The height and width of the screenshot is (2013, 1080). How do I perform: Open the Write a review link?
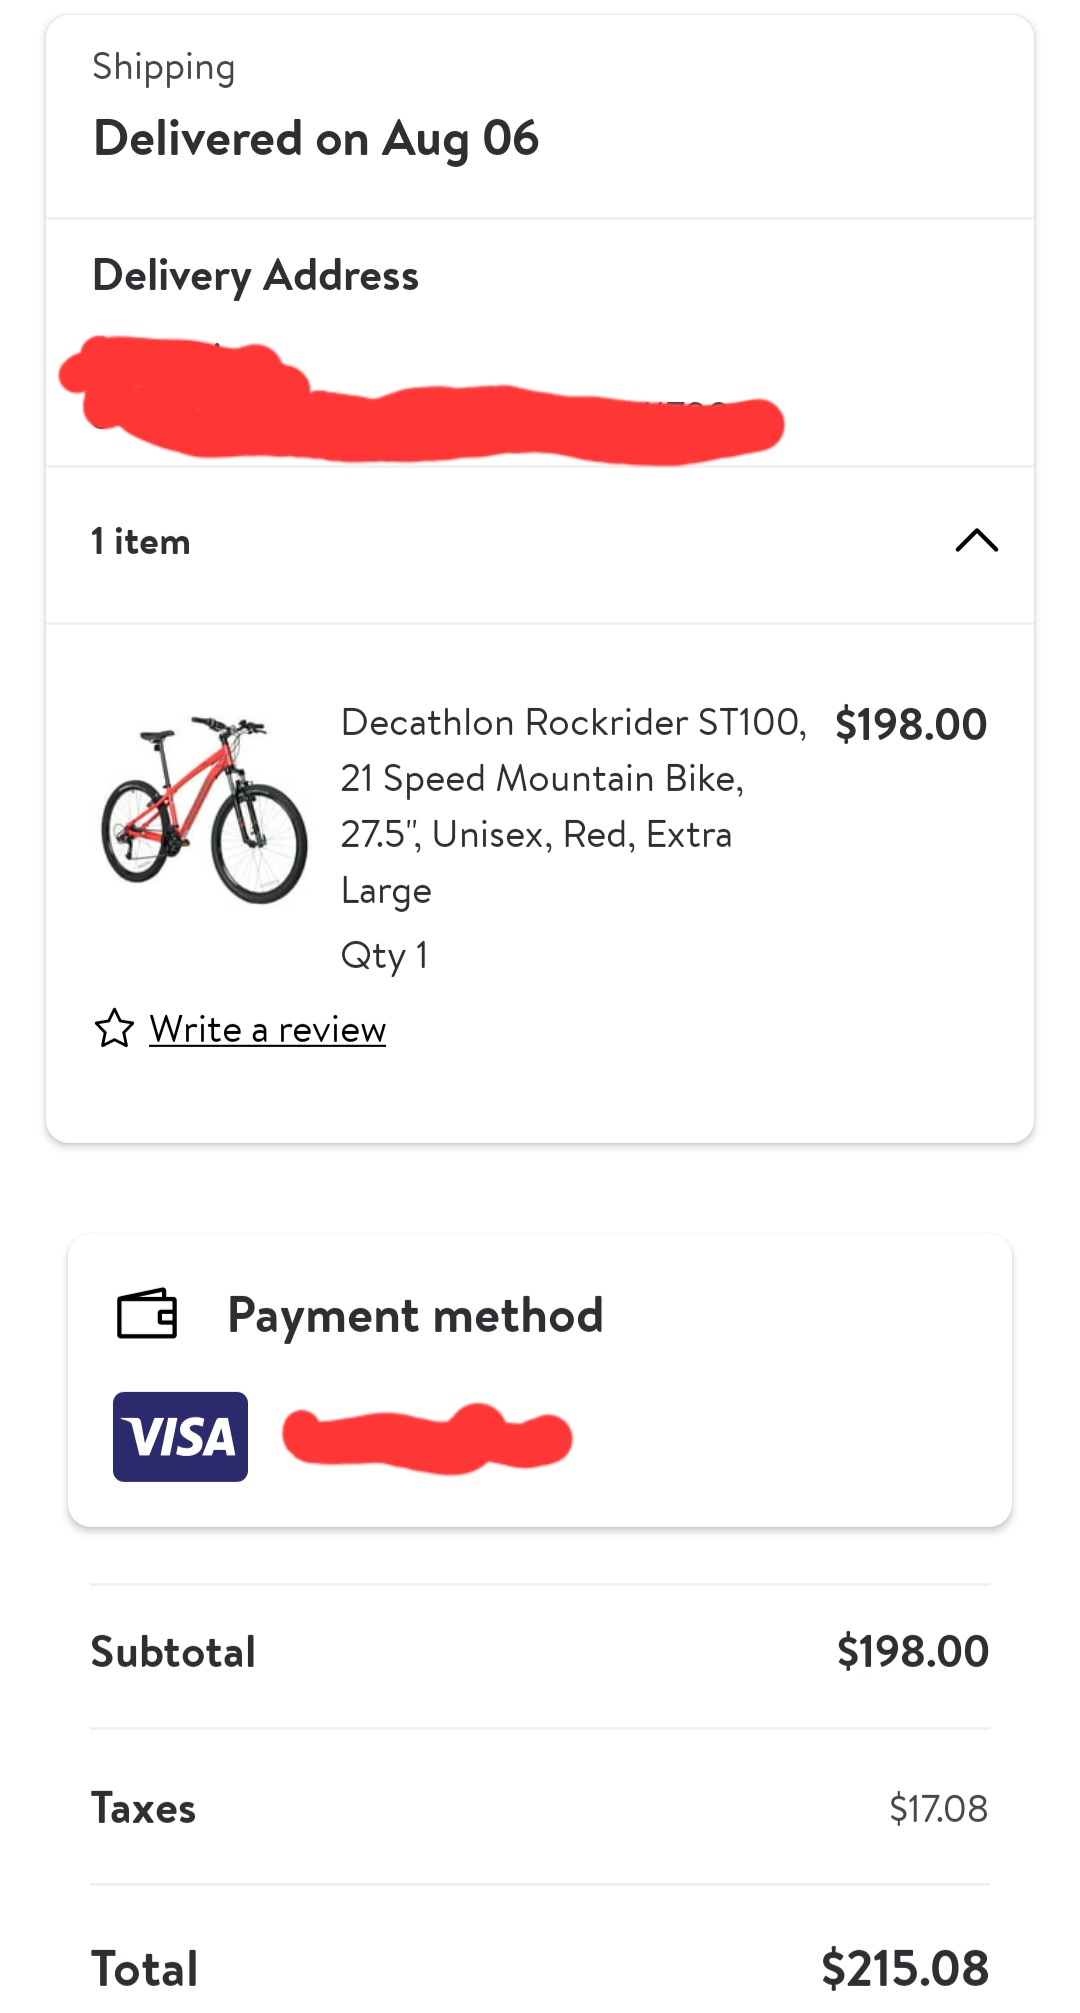(267, 1029)
